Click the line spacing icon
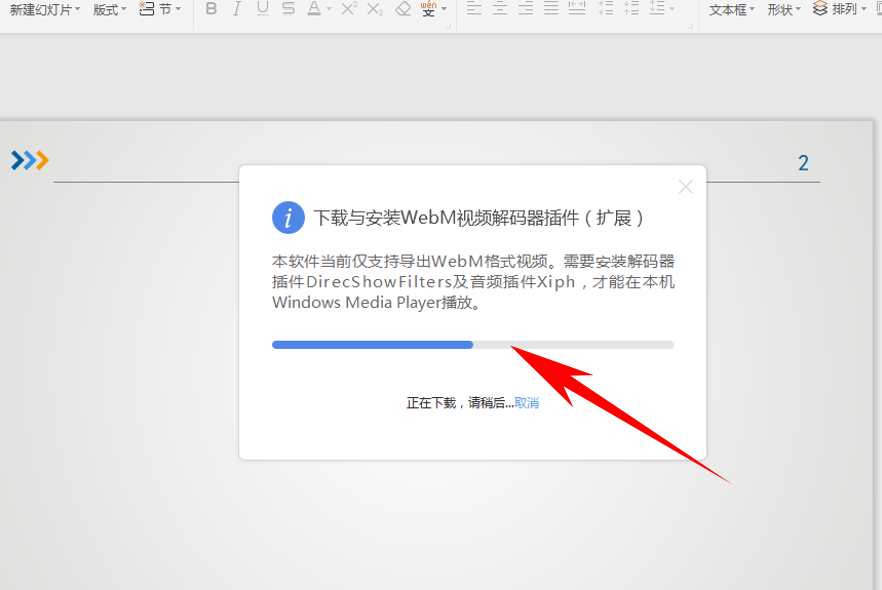Screen dimensions: 882x590 coord(656,8)
